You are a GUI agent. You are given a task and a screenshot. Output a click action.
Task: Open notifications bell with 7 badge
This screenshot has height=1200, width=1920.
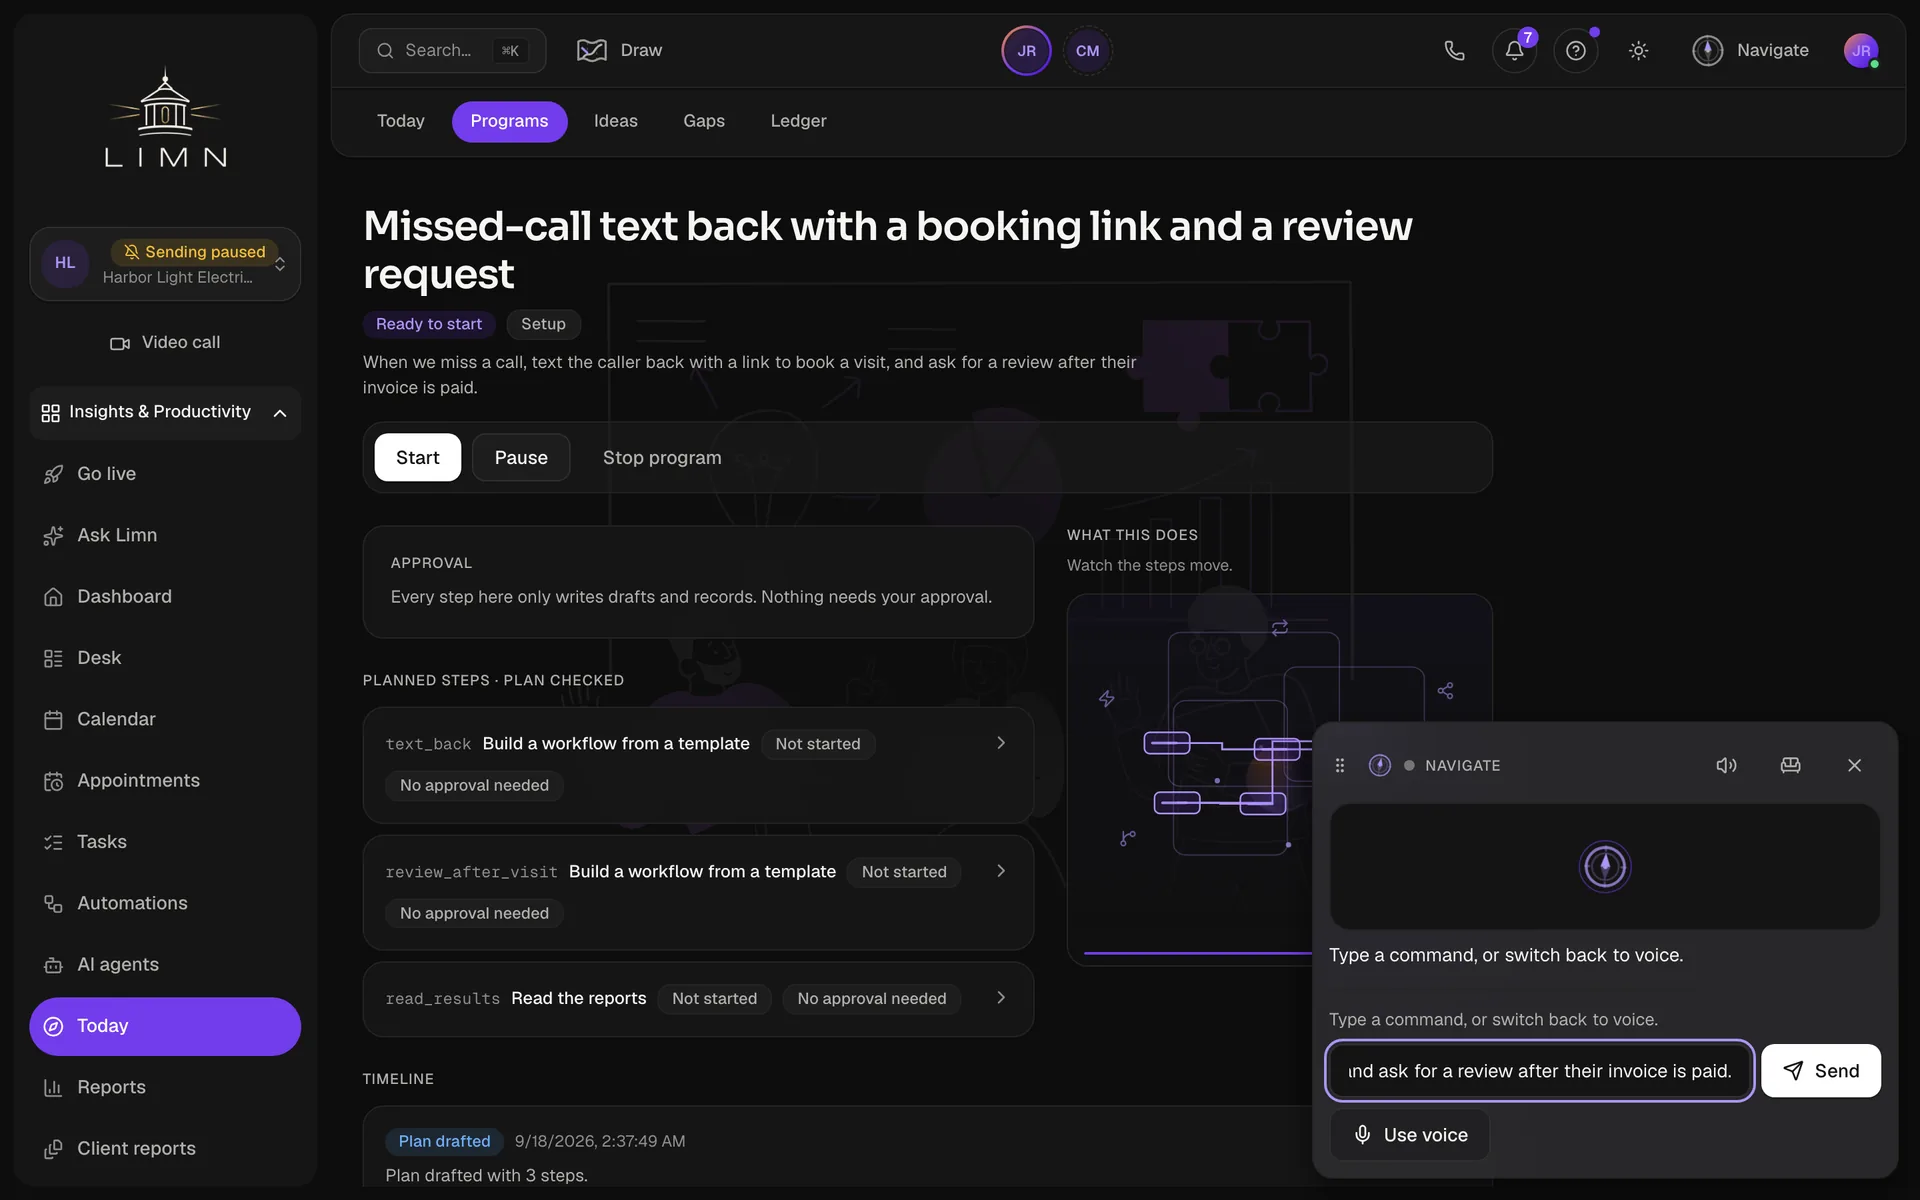pyautogui.click(x=1514, y=50)
